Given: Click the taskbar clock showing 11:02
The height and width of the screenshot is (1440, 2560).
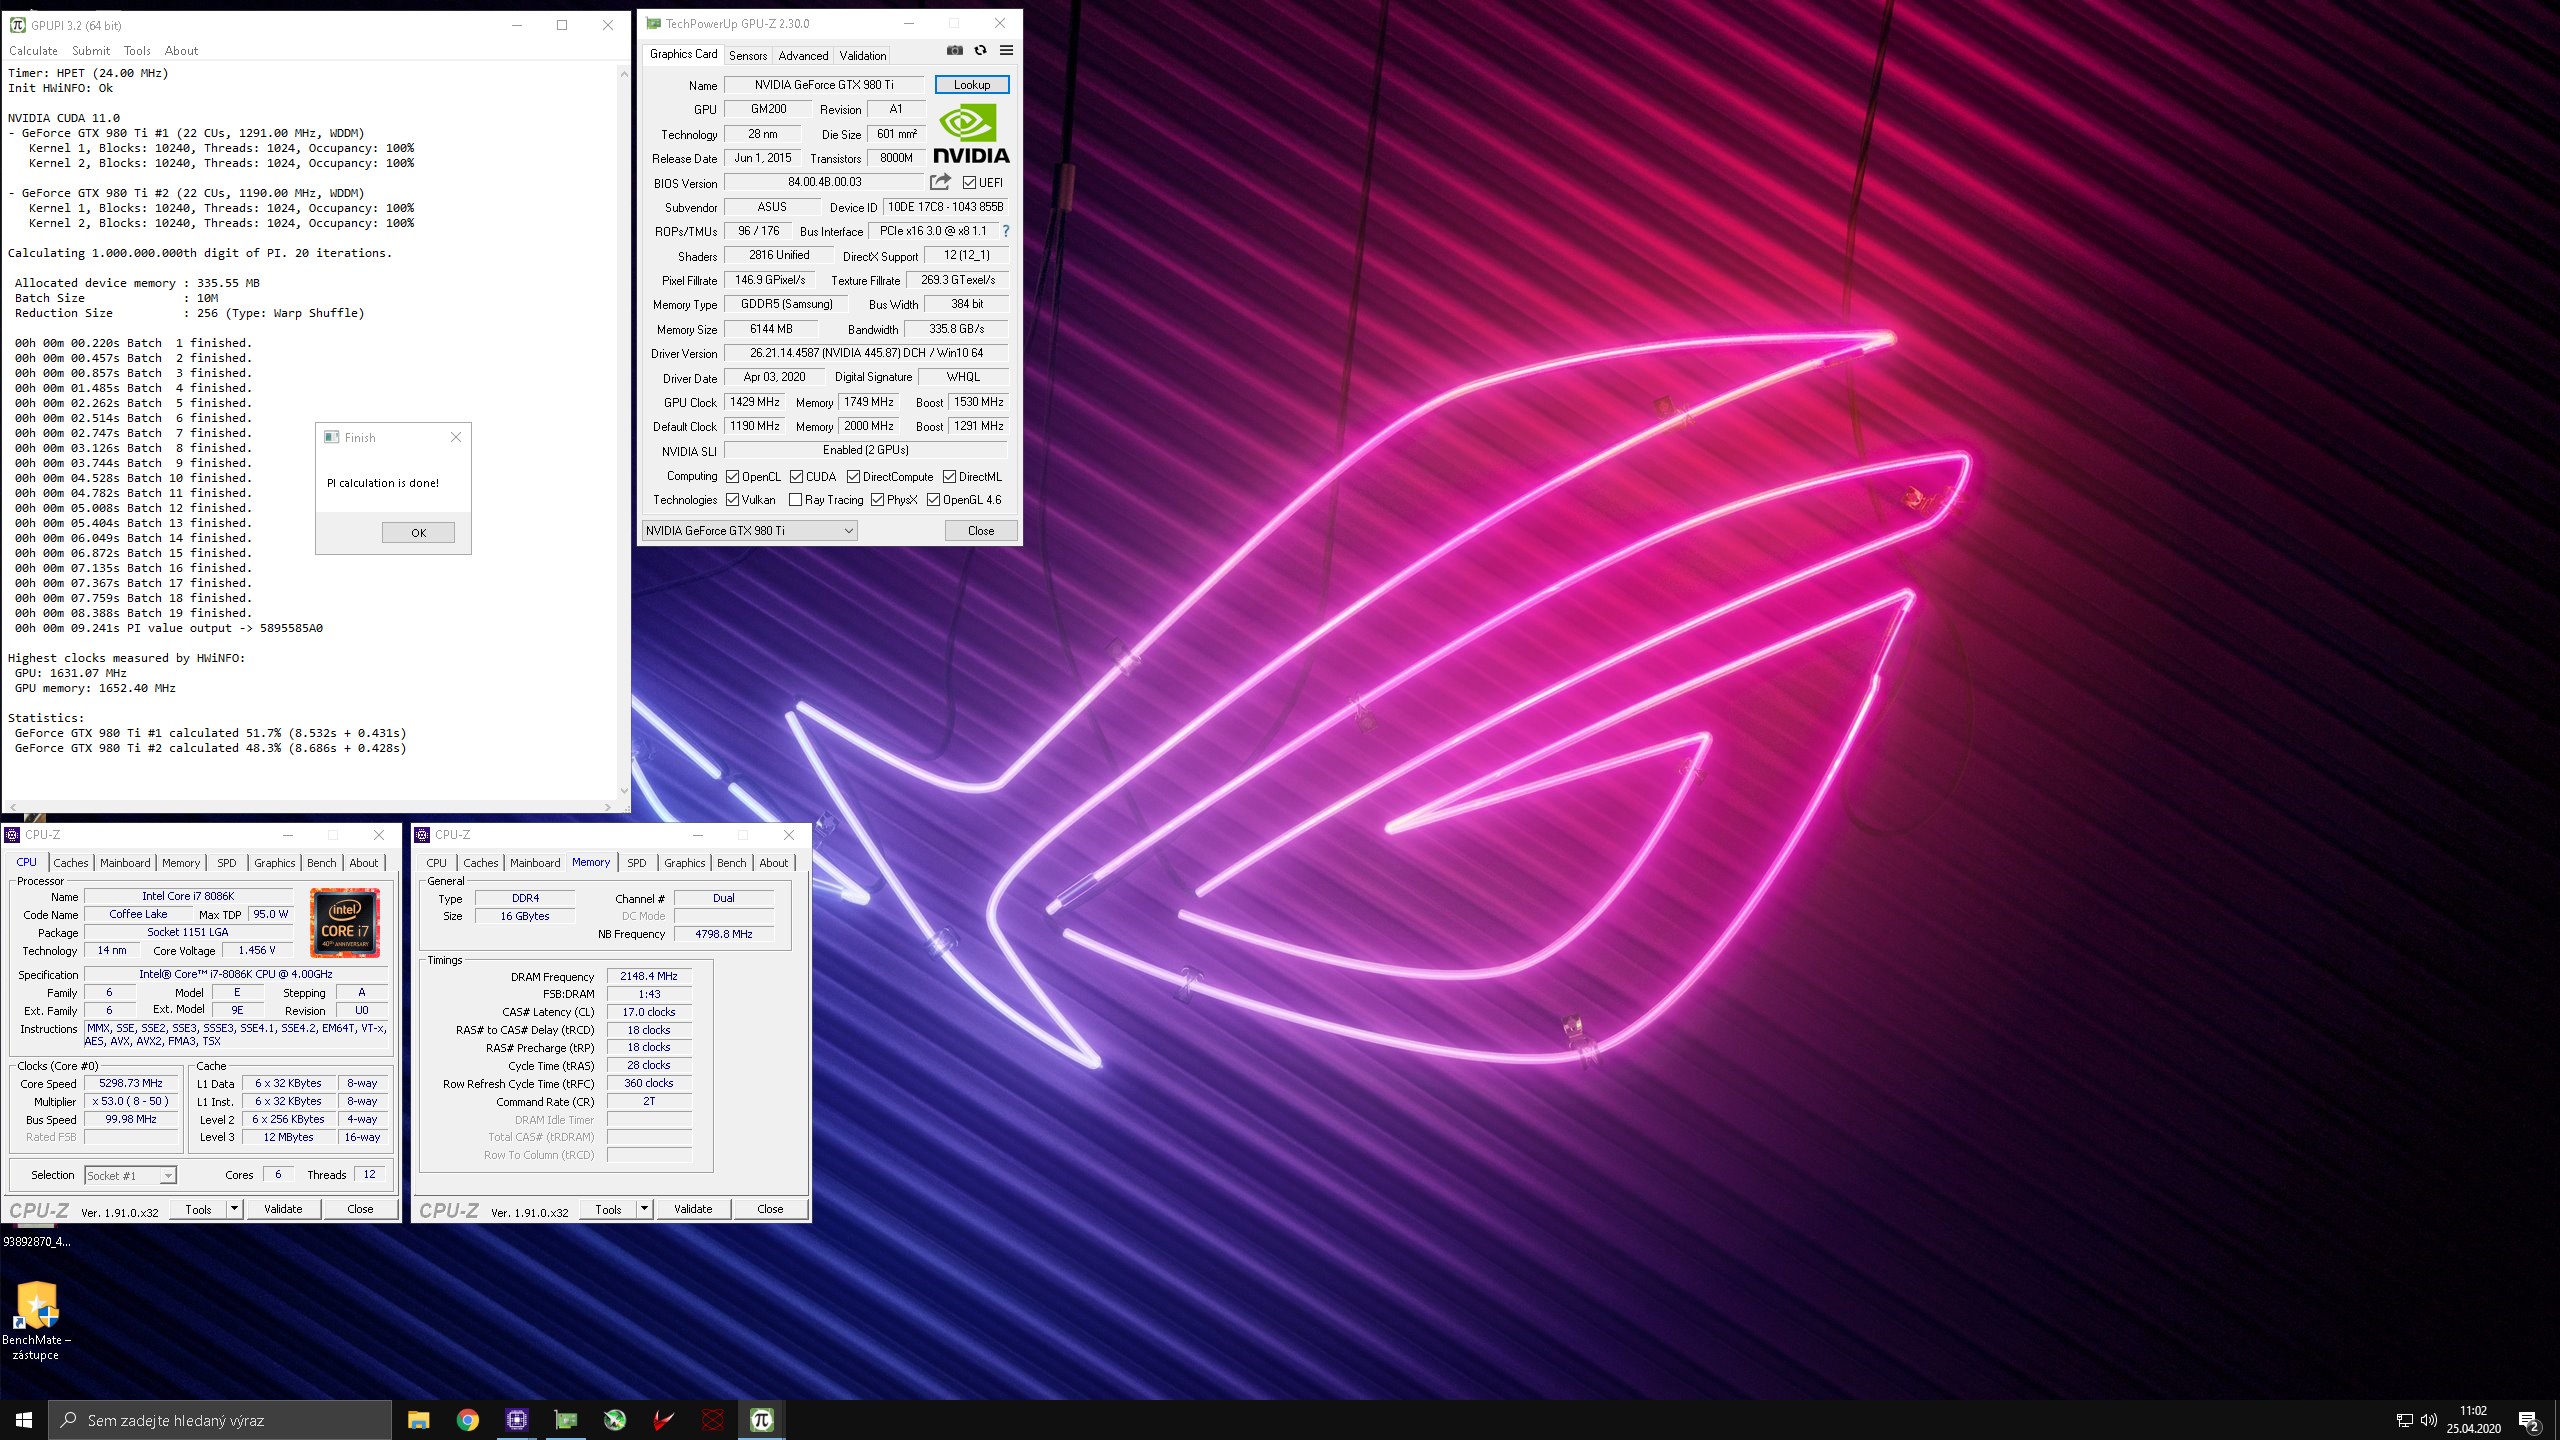Looking at the screenshot, I should [2473, 1420].
